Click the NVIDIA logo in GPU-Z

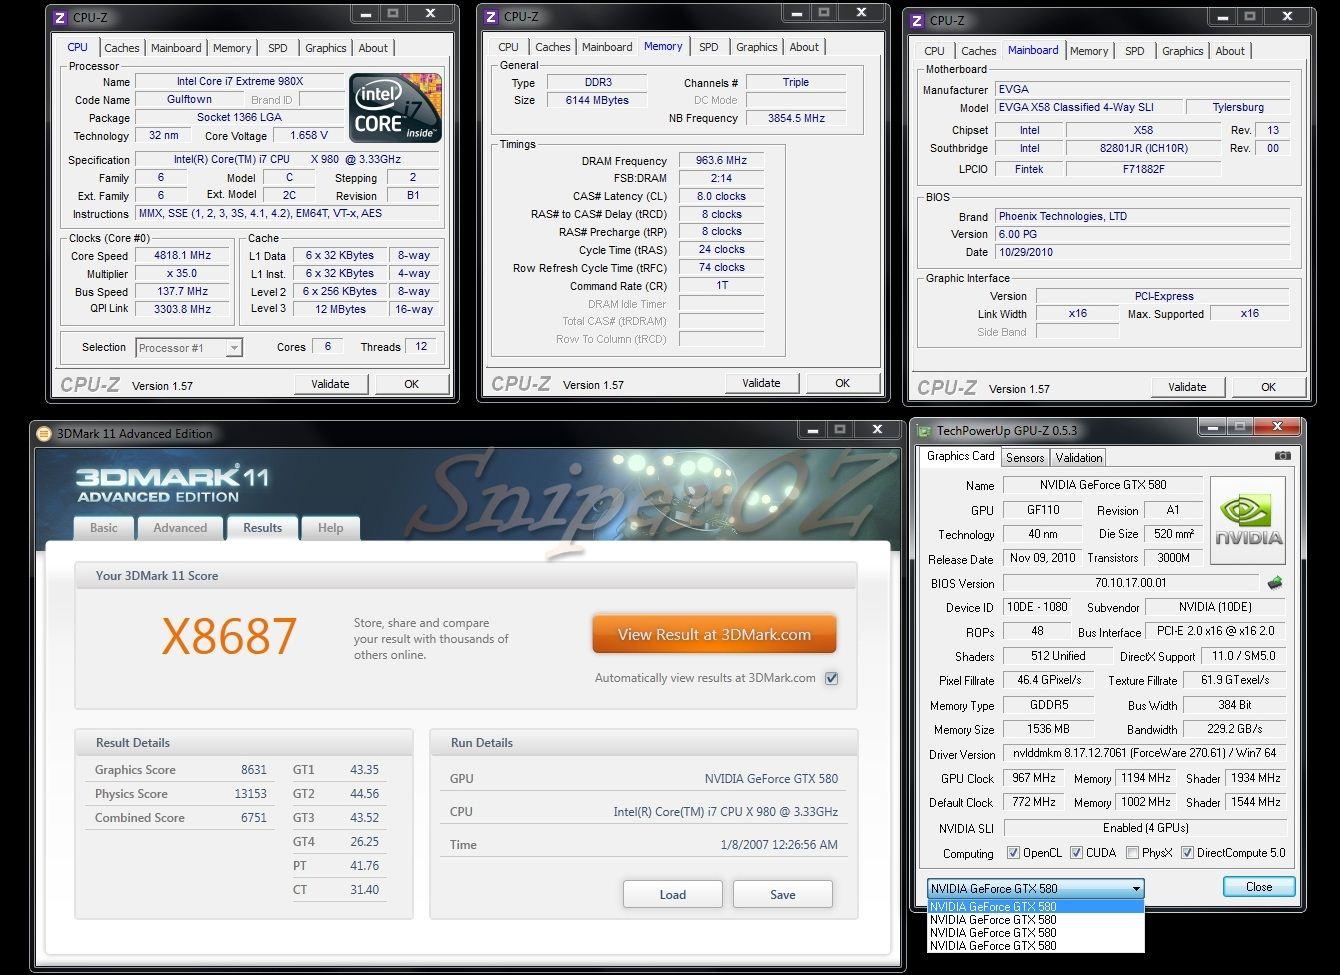[1248, 521]
